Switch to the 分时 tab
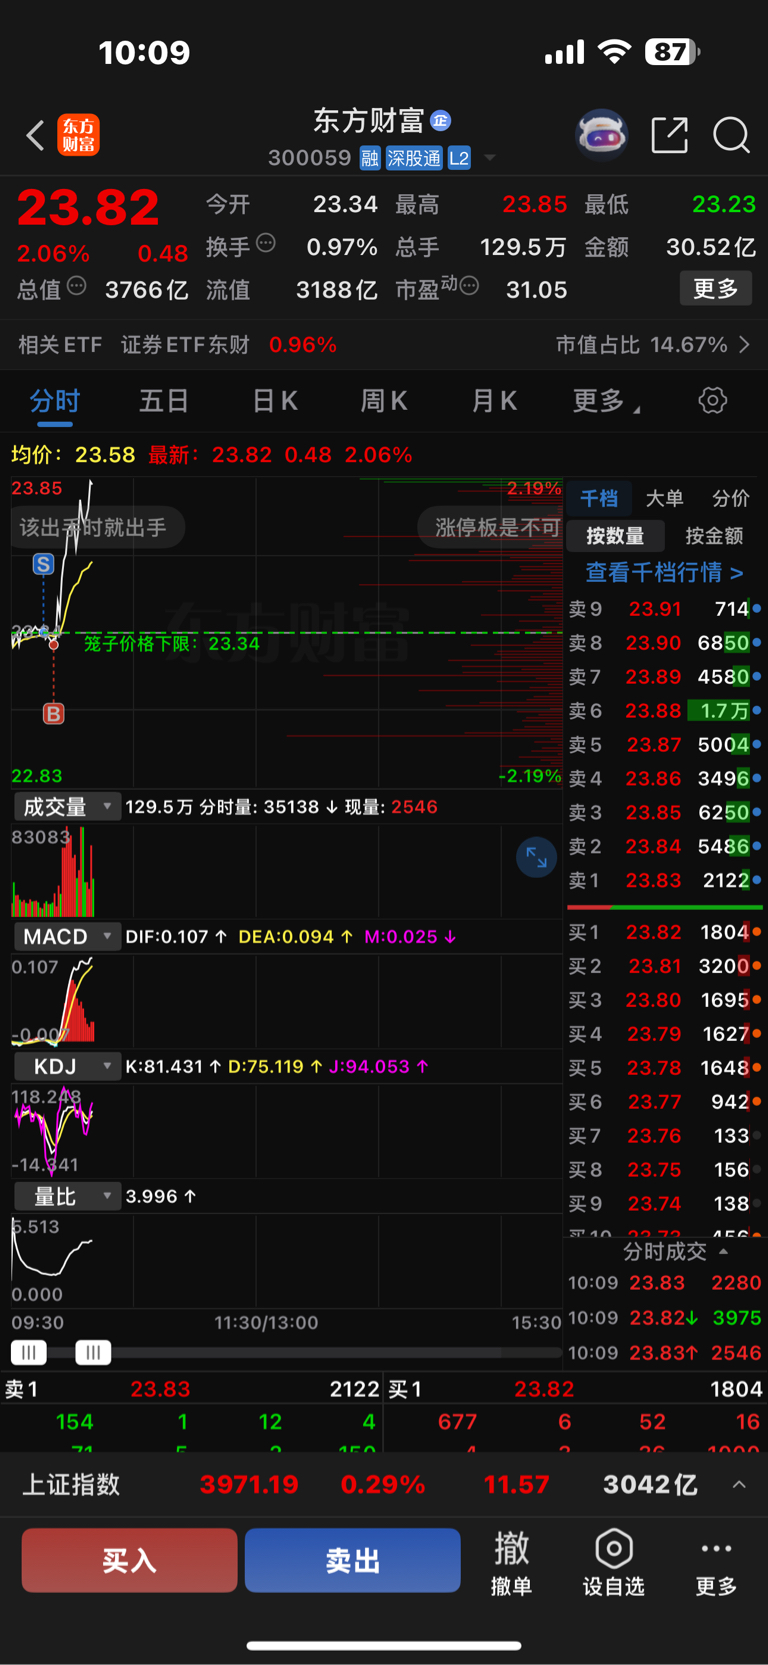 (54, 402)
